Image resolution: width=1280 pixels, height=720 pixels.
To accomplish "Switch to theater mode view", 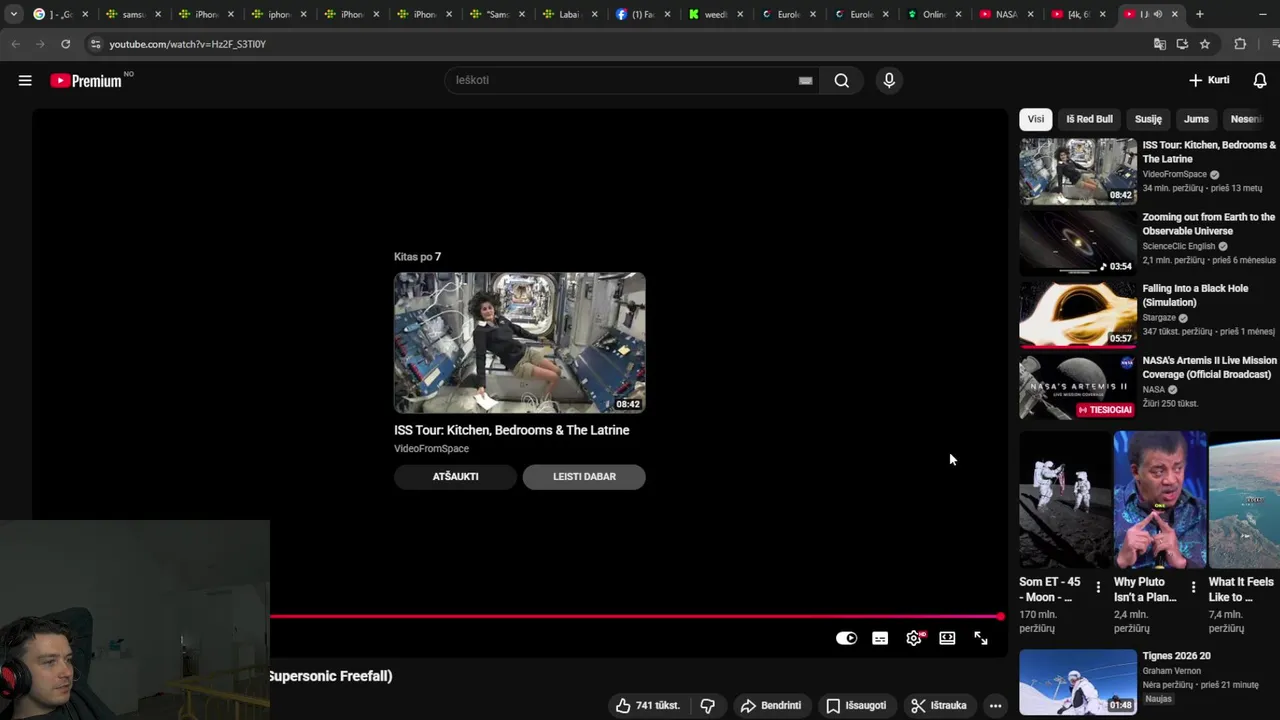I will click(947, 638).
